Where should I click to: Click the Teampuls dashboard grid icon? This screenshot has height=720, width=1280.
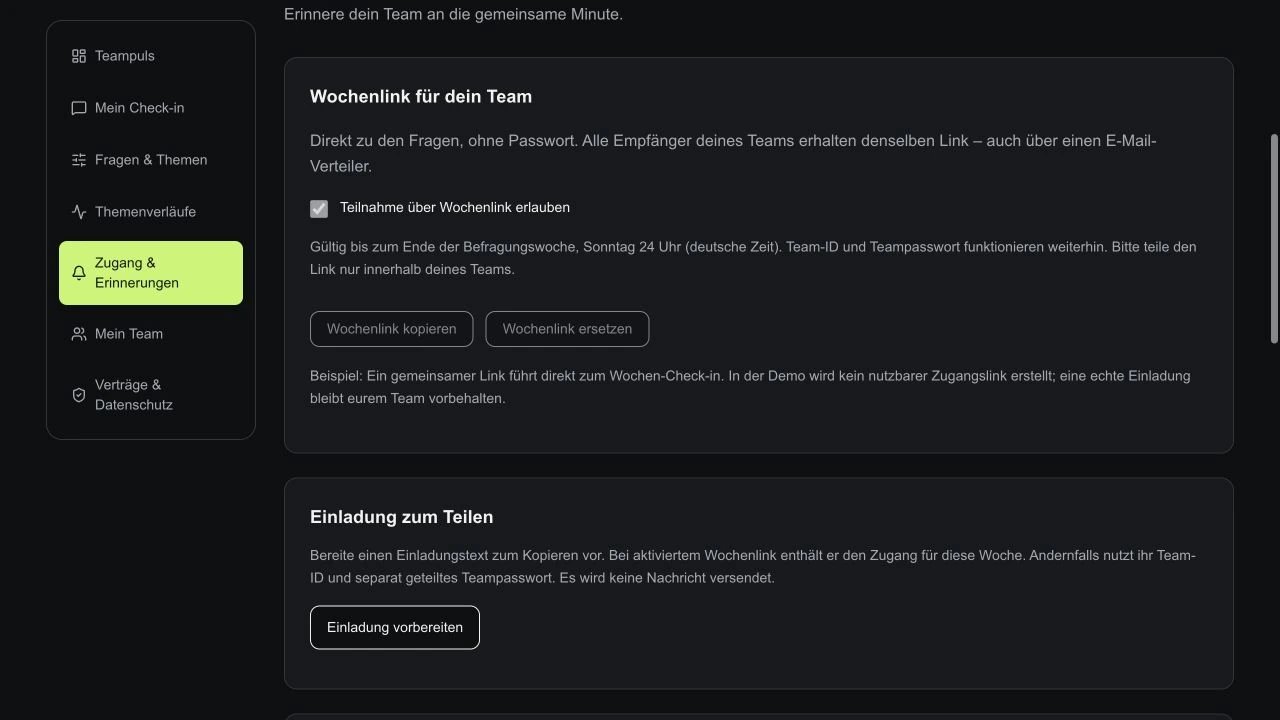pyautogui.click(x=79, y=56)
